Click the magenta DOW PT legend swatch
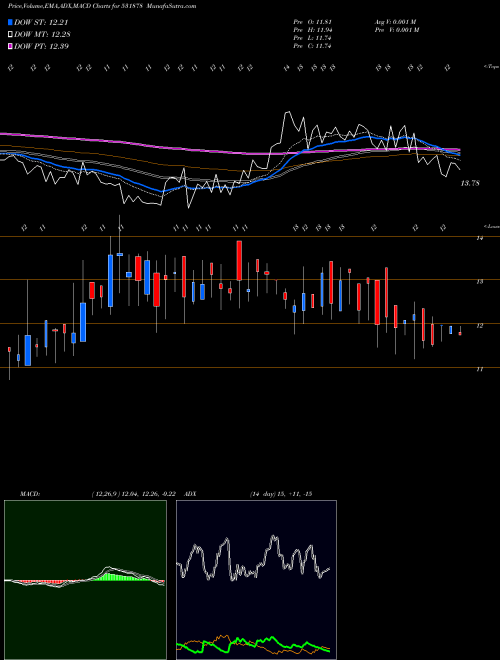The height and width of the screenshot is (660, 500). tap(10, 46)
